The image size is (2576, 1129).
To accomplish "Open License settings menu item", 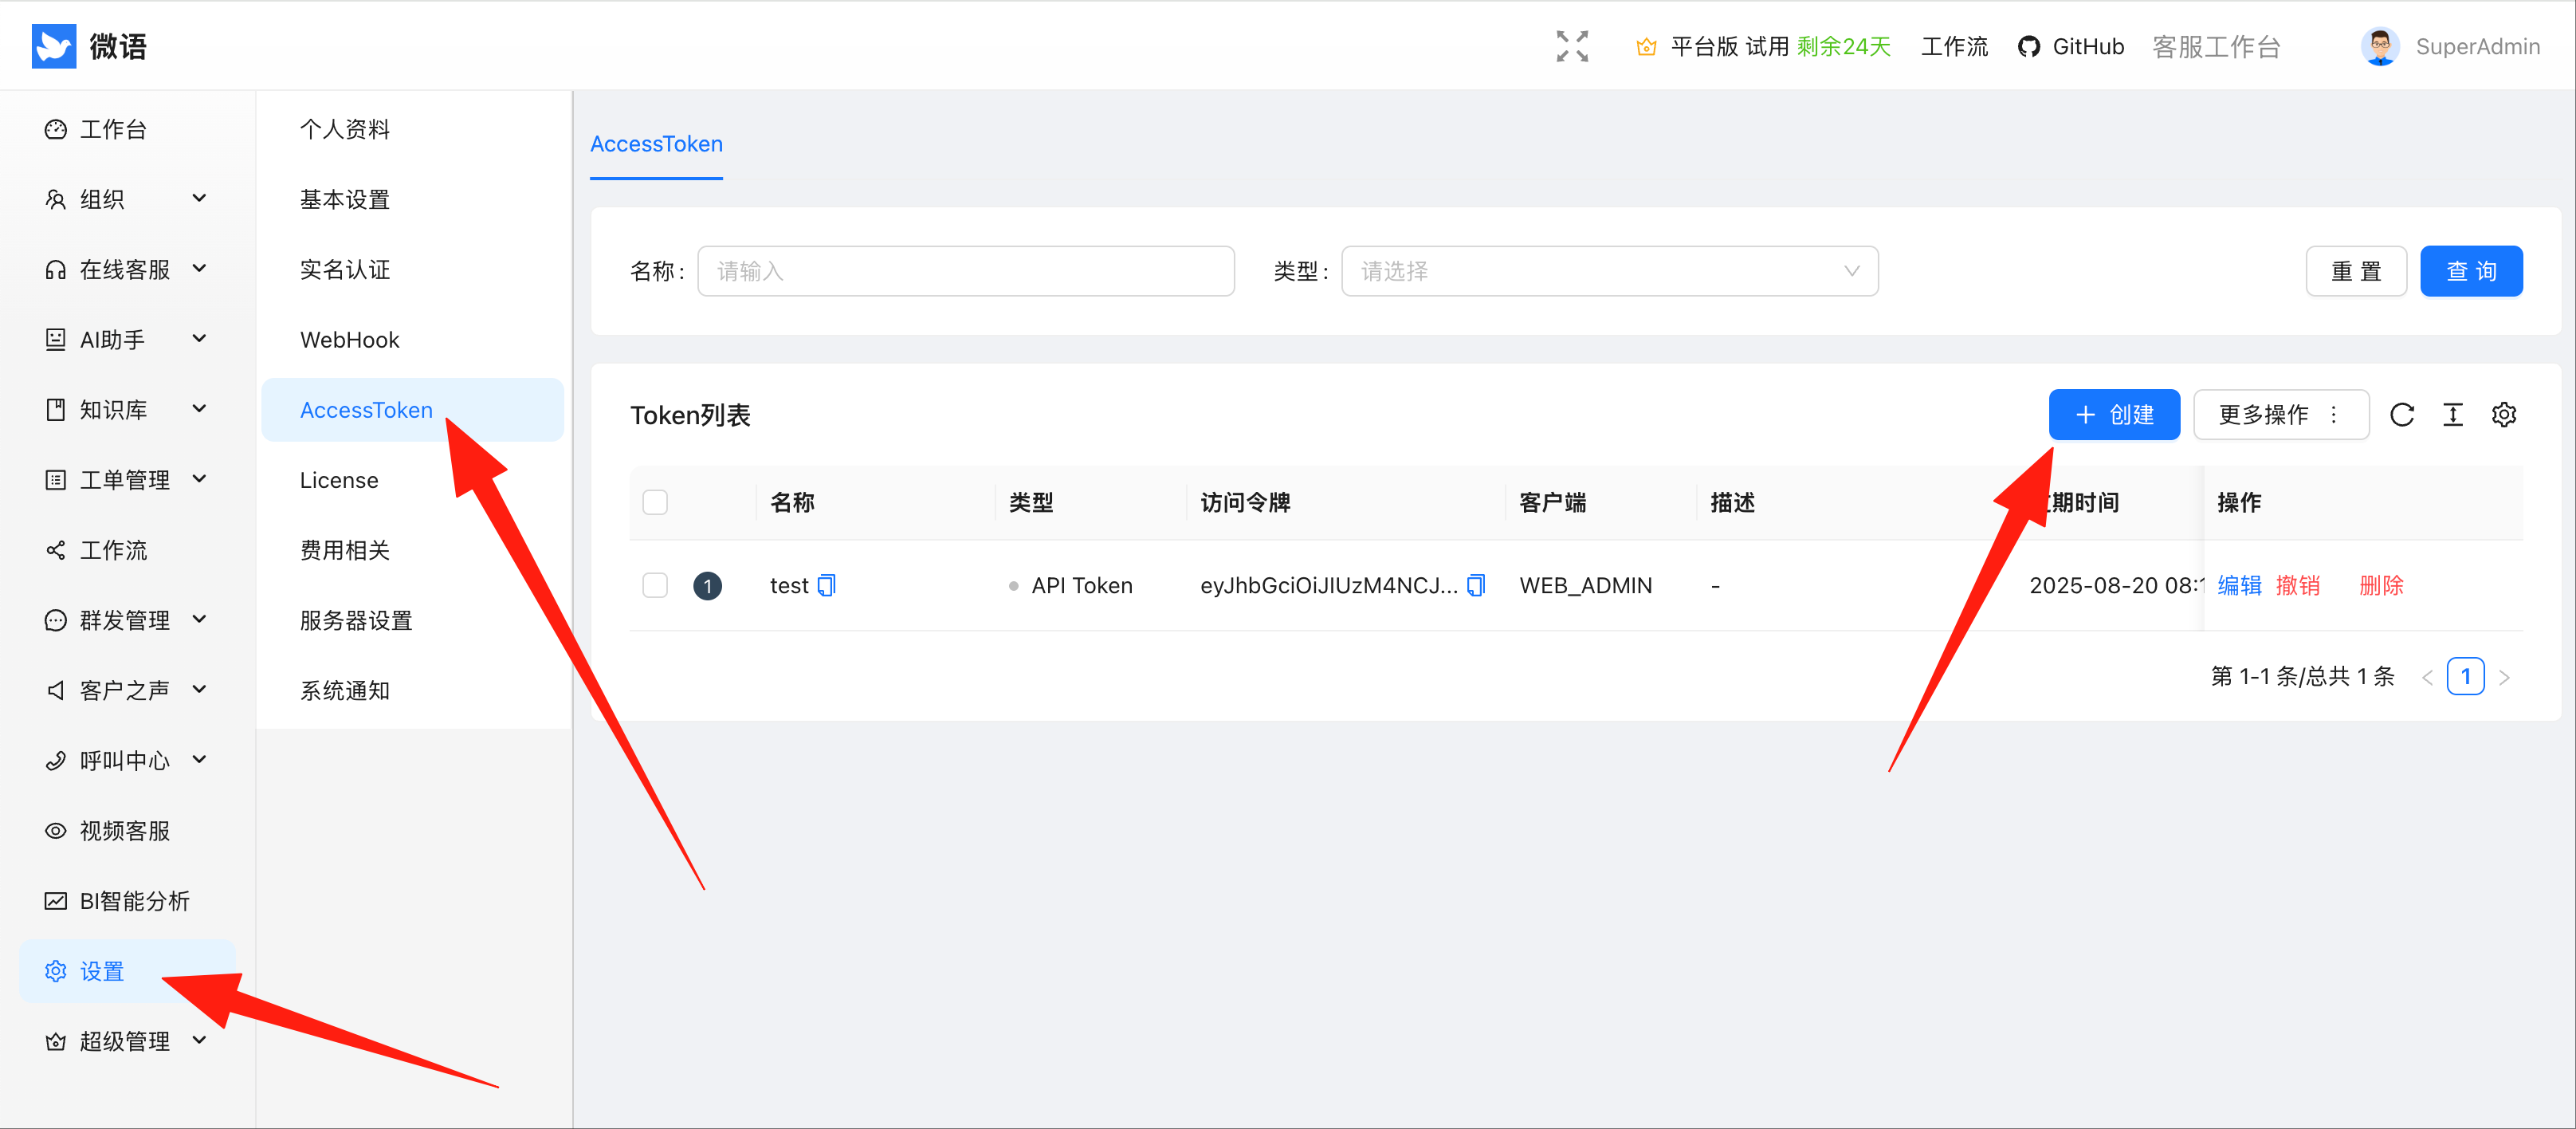I will coord(339,480).
